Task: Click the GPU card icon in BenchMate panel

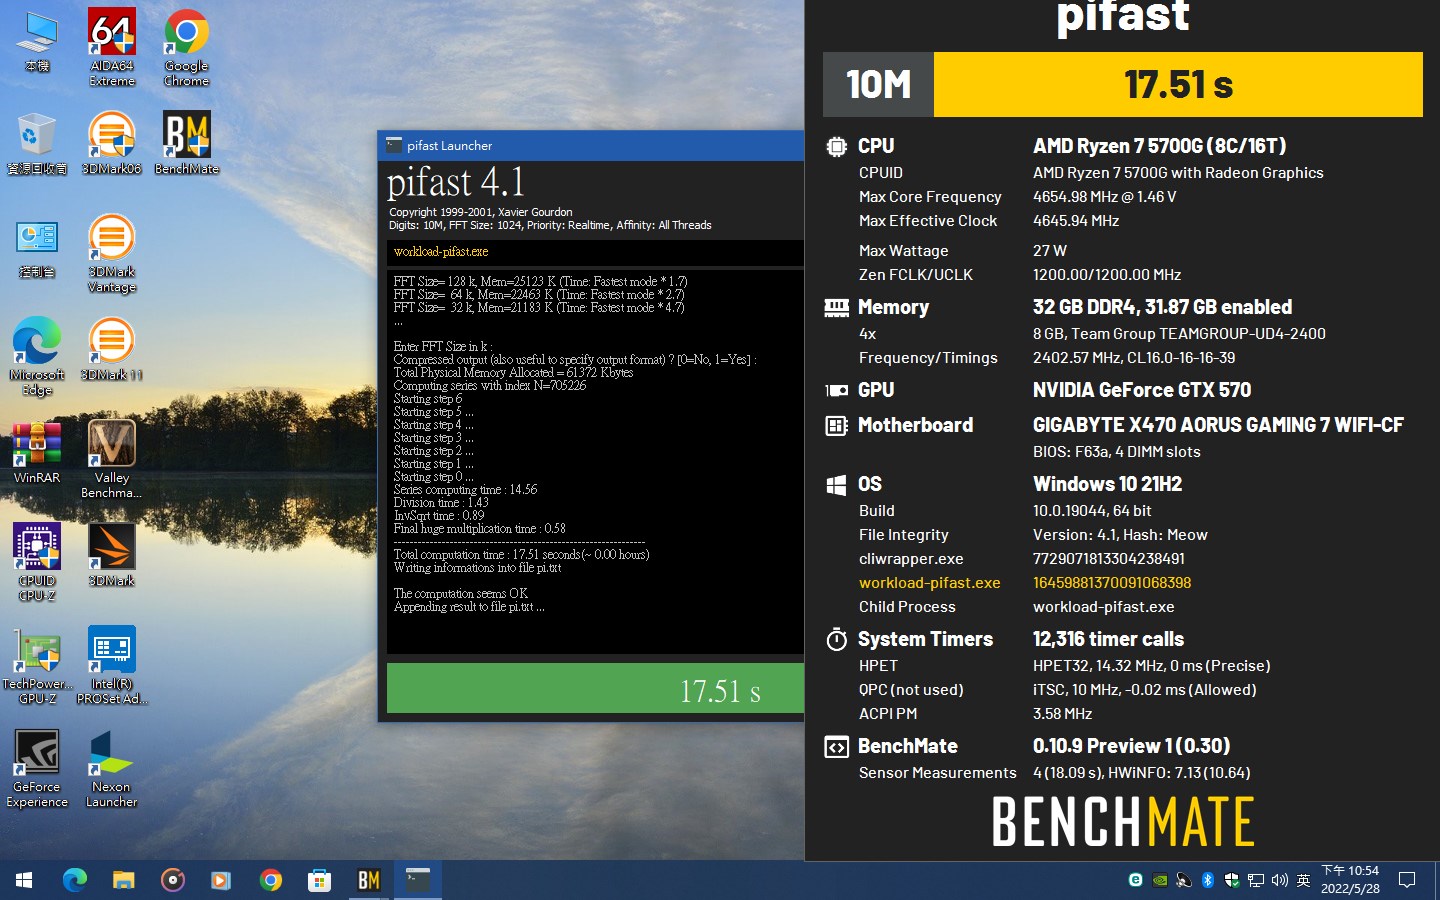Action: click(836, 390)
